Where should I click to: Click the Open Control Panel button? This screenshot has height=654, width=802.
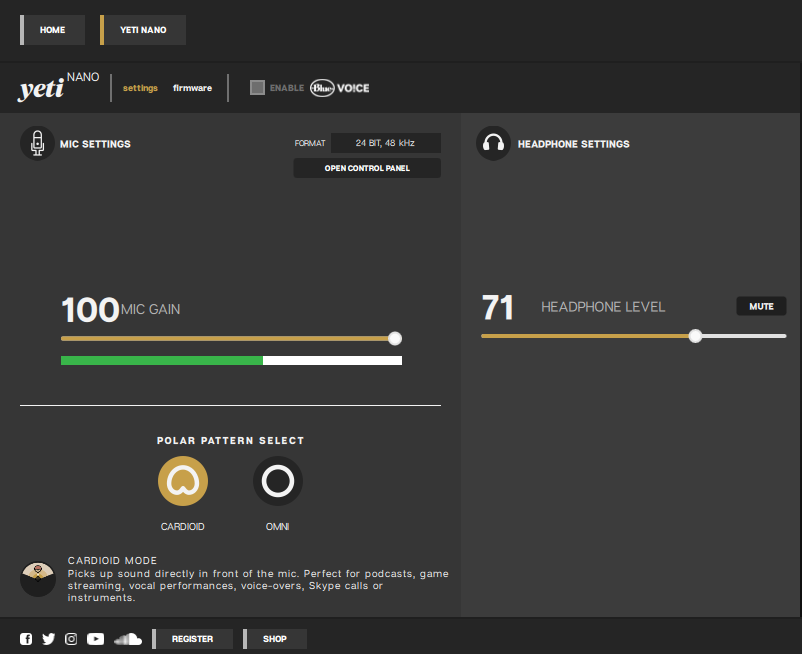point(367,168)
